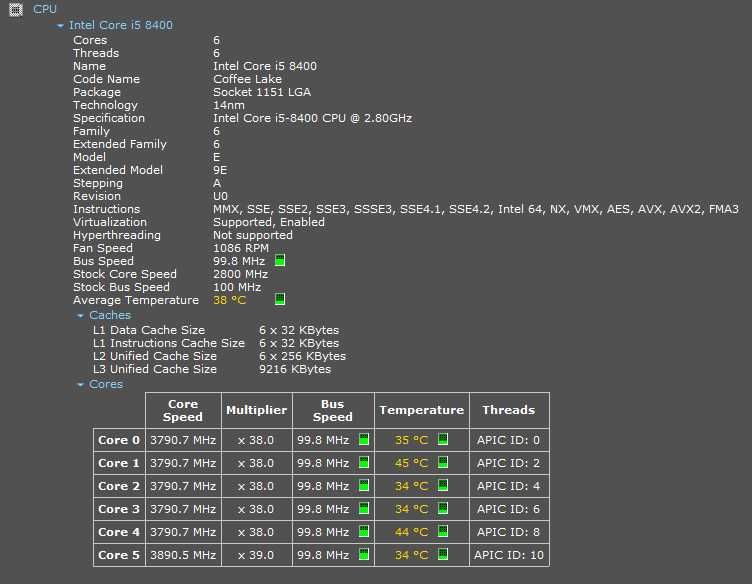Click the Intel Core i5 8400 link text

(120, 25)
